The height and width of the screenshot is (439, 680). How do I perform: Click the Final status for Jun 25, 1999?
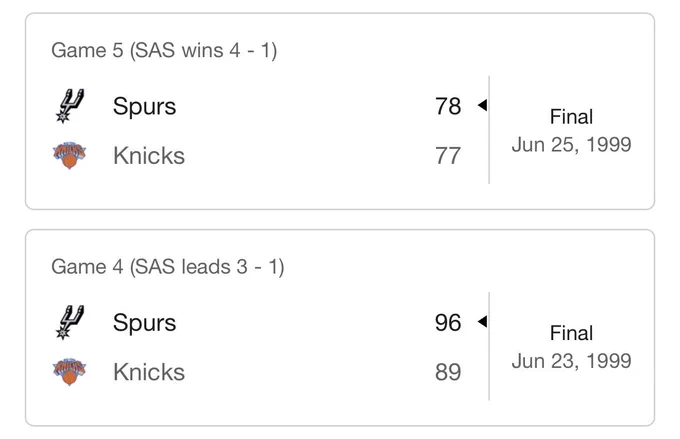pyautogui.click(x=571, y=117)
